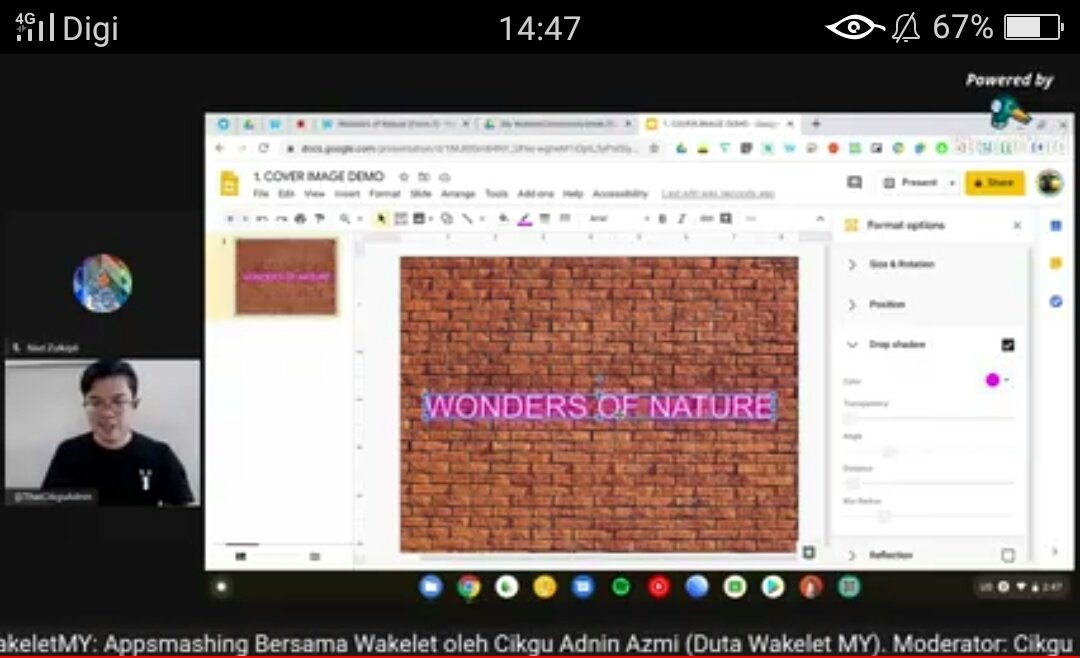Viewport: 1080px width, 658px height.
Task: Collapse the Drop shadow section
Action: (x=852, y=345)
